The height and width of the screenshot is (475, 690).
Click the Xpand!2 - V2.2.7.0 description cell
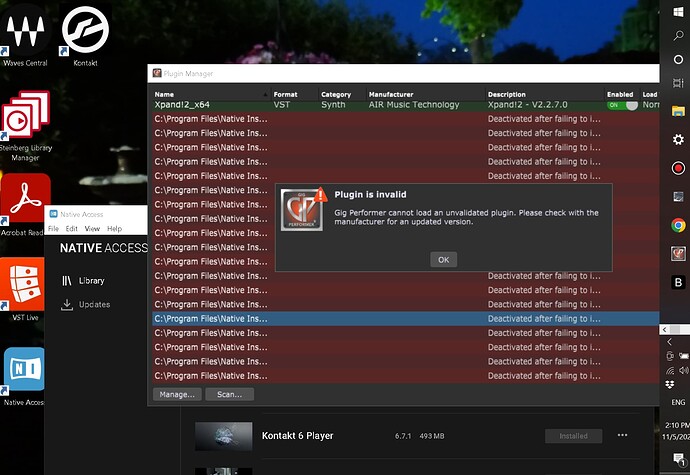point(527,105)
